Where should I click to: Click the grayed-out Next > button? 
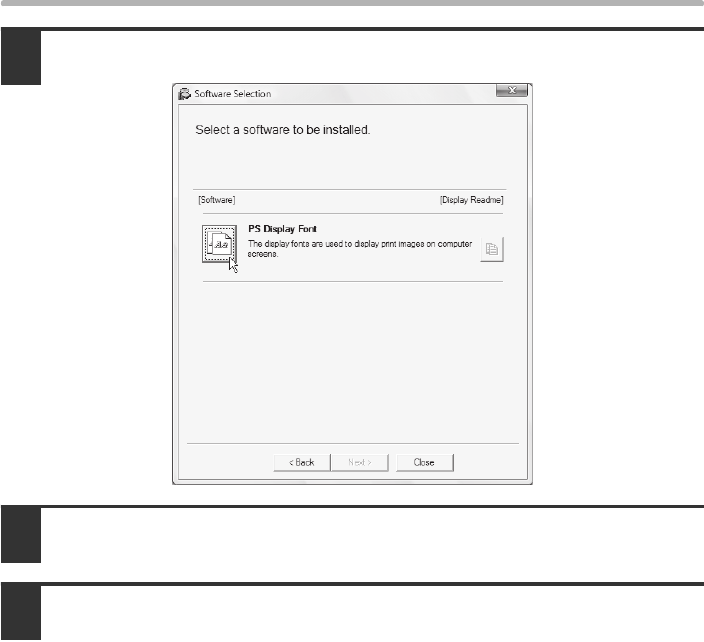click(358, 463)
